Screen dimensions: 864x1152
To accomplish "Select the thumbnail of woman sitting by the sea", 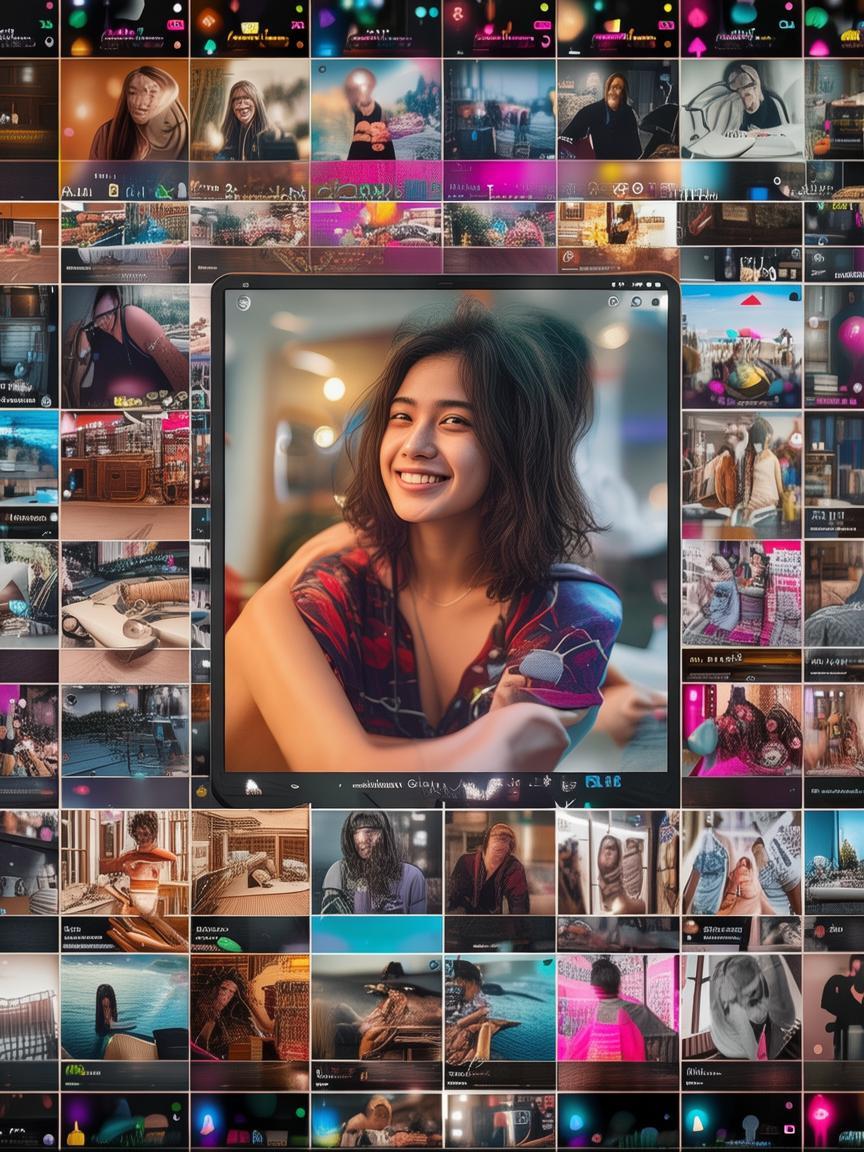I will (x=124, y=1008).
